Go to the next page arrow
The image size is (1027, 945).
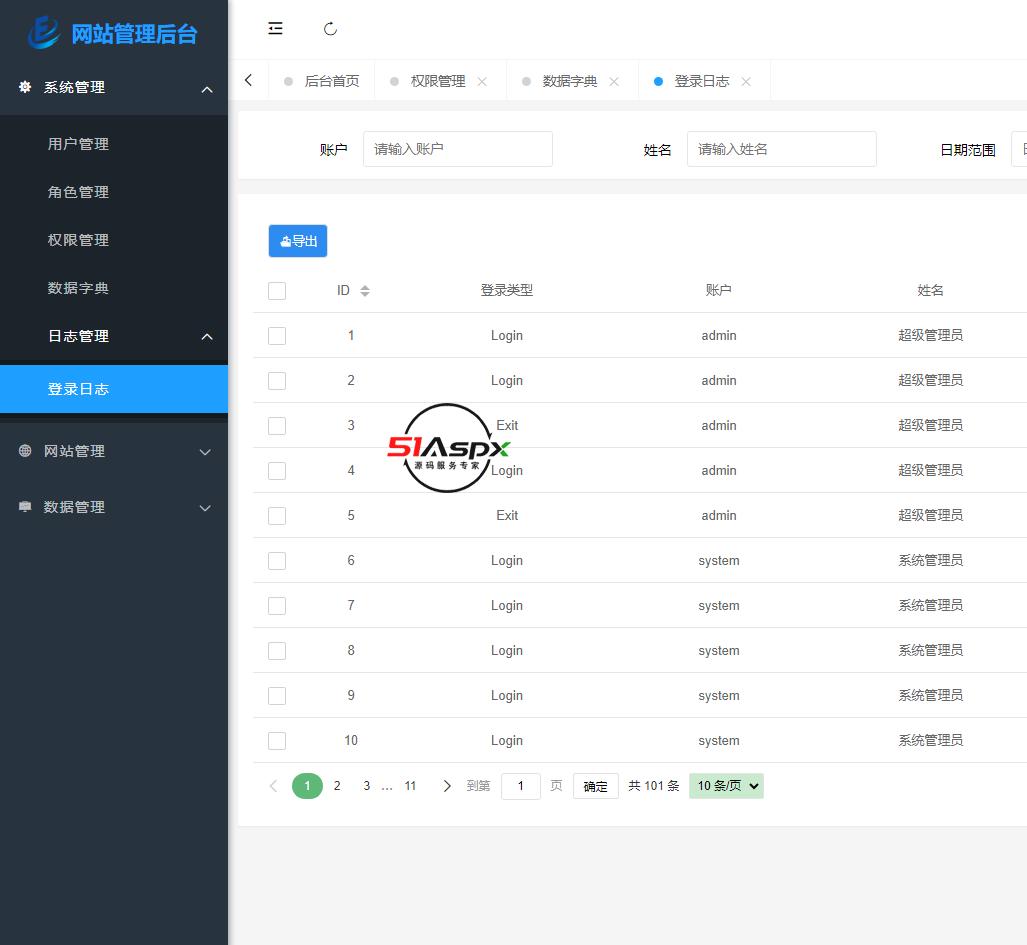tap(447, 785)
